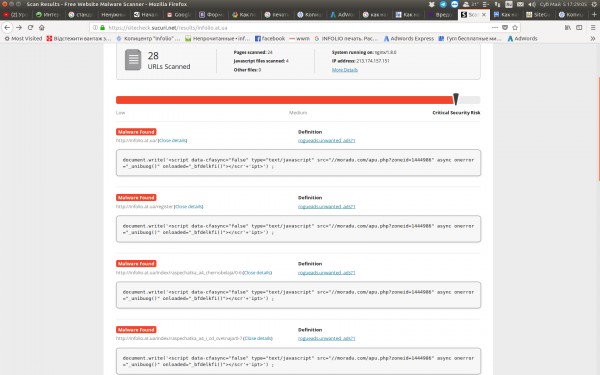Close details for http://infolio.at.ua/ entry
Image resolution: width=600 pixels, height=375 pixels.
[x=173, y=140]
